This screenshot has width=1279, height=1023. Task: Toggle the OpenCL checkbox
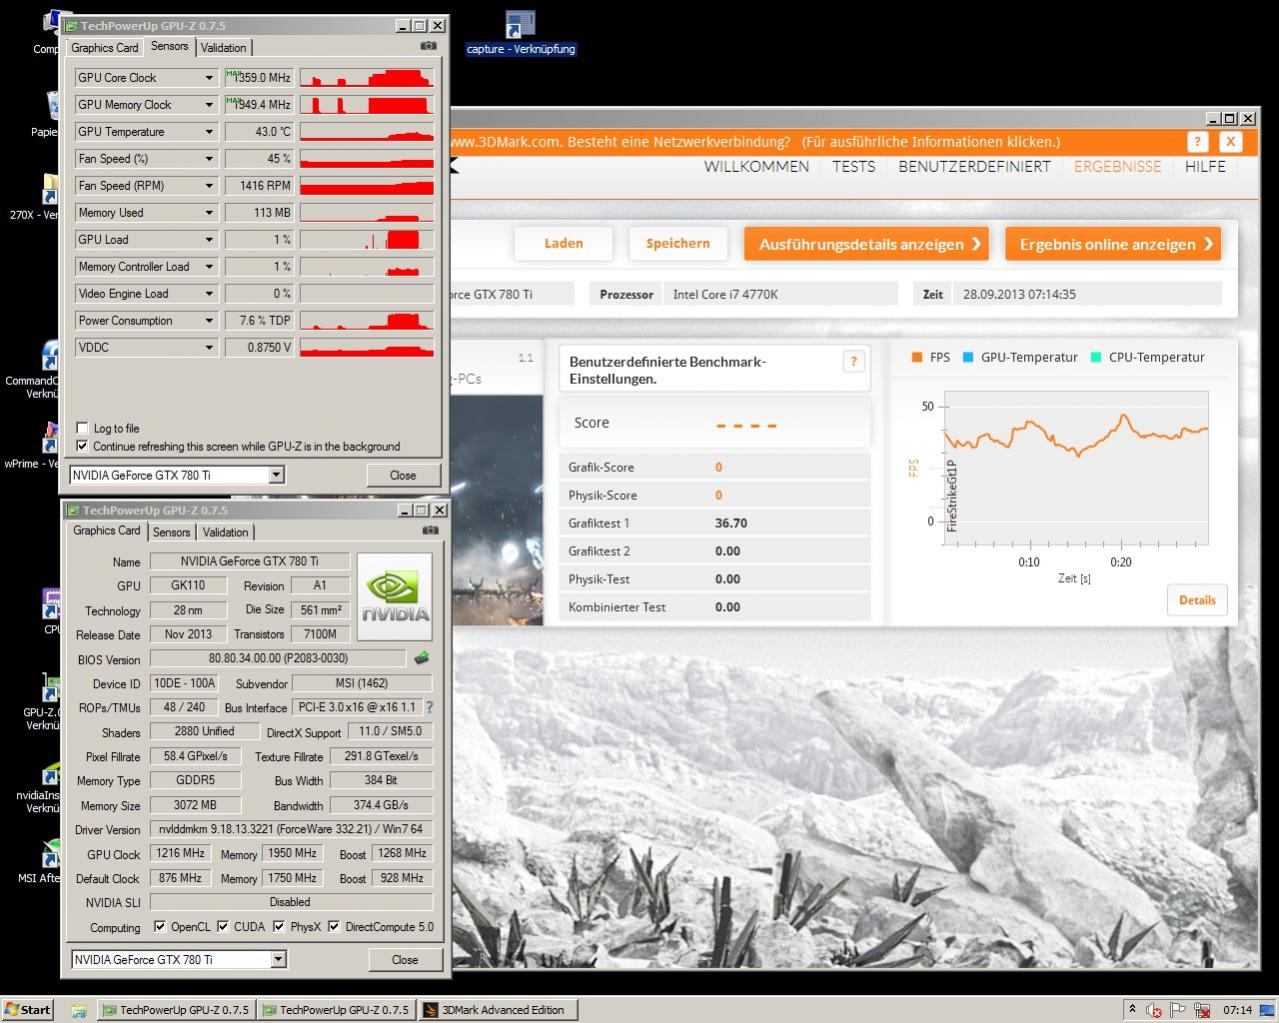[160, 926]
